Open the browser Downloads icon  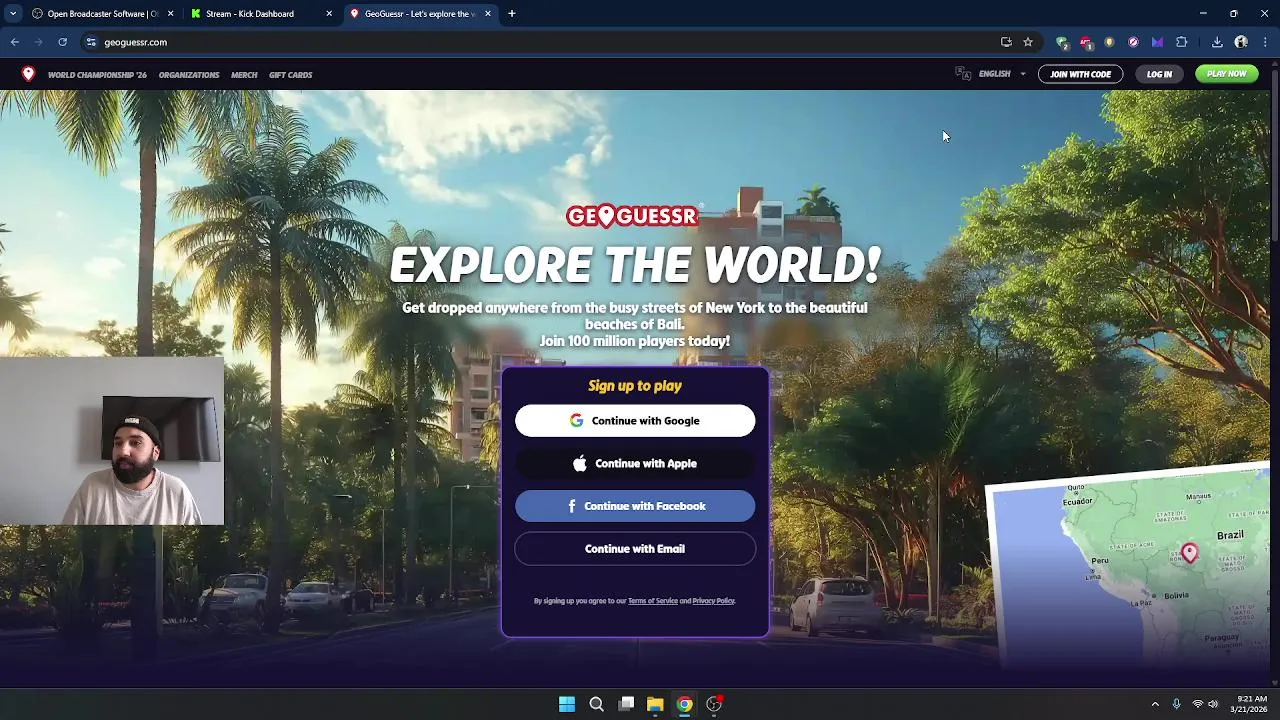pos(1217,42)
